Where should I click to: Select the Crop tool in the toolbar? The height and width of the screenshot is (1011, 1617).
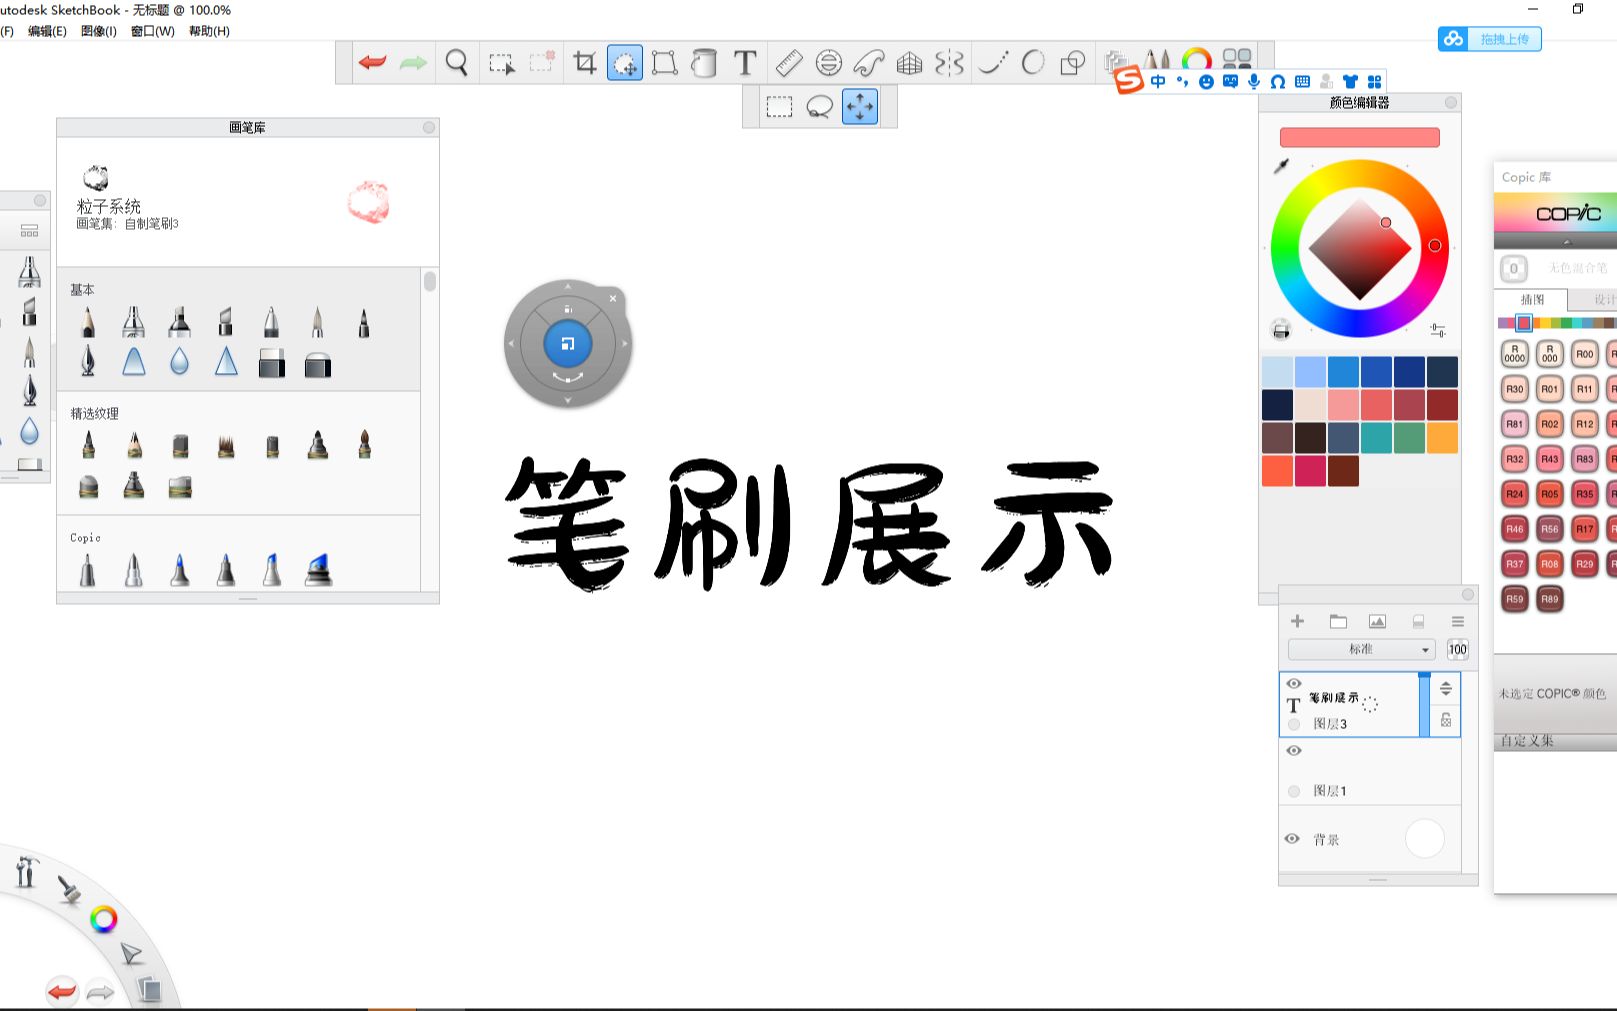point(584,62)
